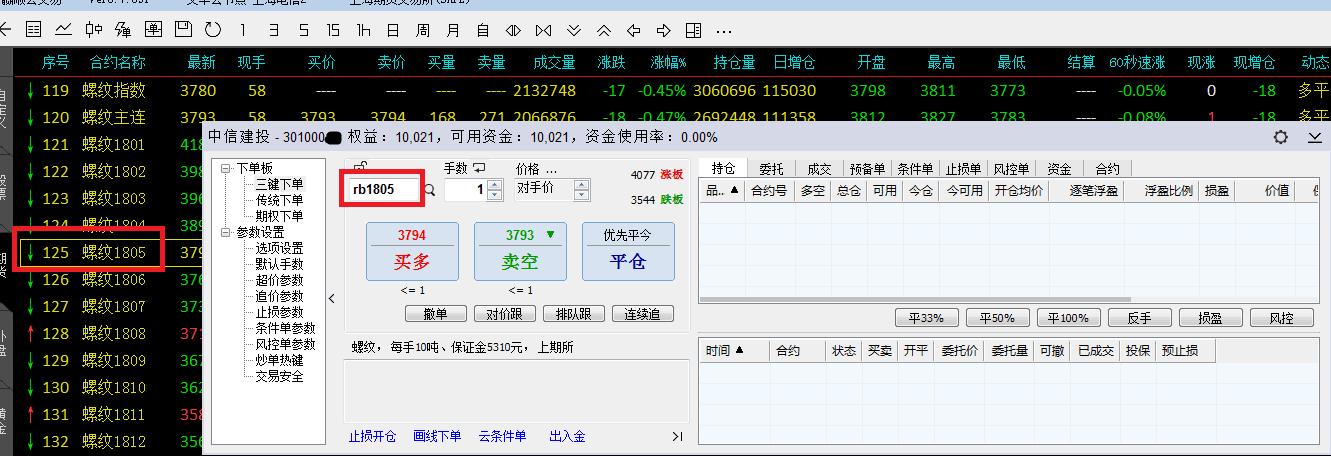Click the rb1805 contract code input field
Viewport: 1331px width, 456px height.
(382, 189)
